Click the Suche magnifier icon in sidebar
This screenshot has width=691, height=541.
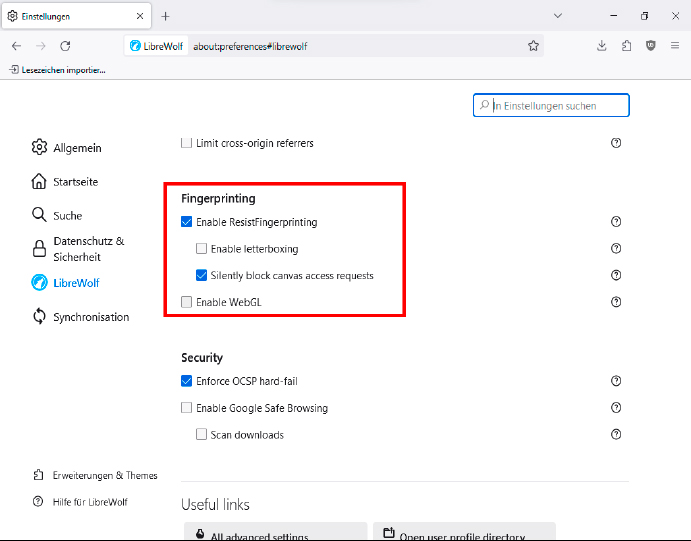click(39, 215)
